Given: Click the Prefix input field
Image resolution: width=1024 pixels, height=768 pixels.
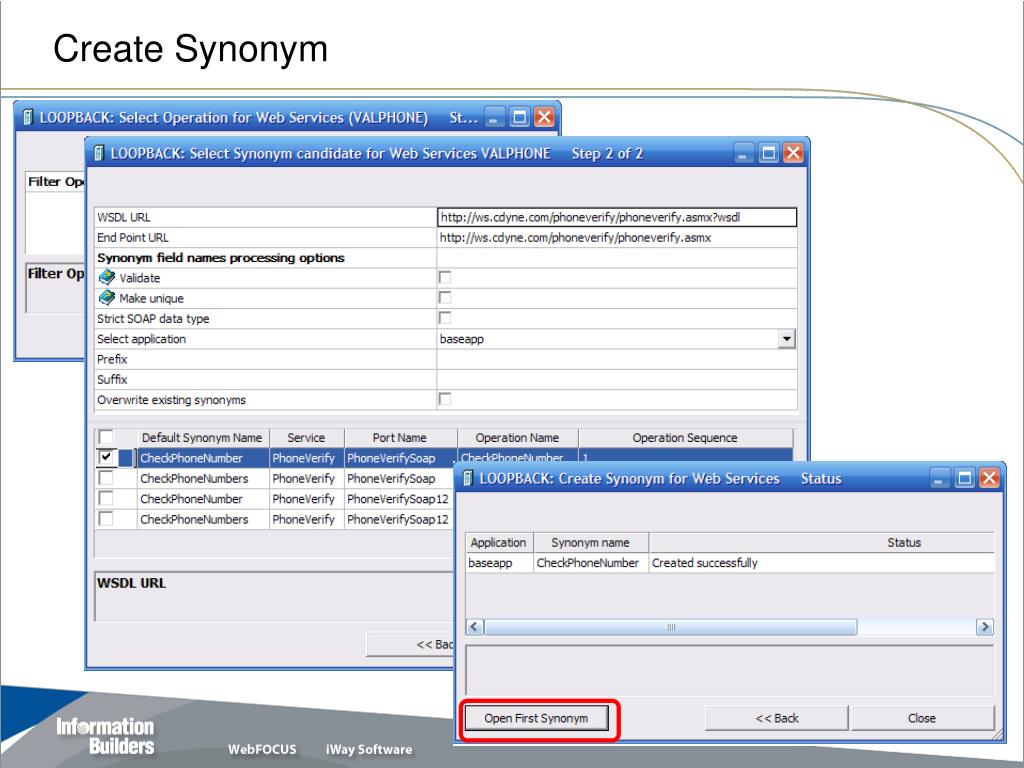Looking at the screenshot, I should click(x=616, y=359).
